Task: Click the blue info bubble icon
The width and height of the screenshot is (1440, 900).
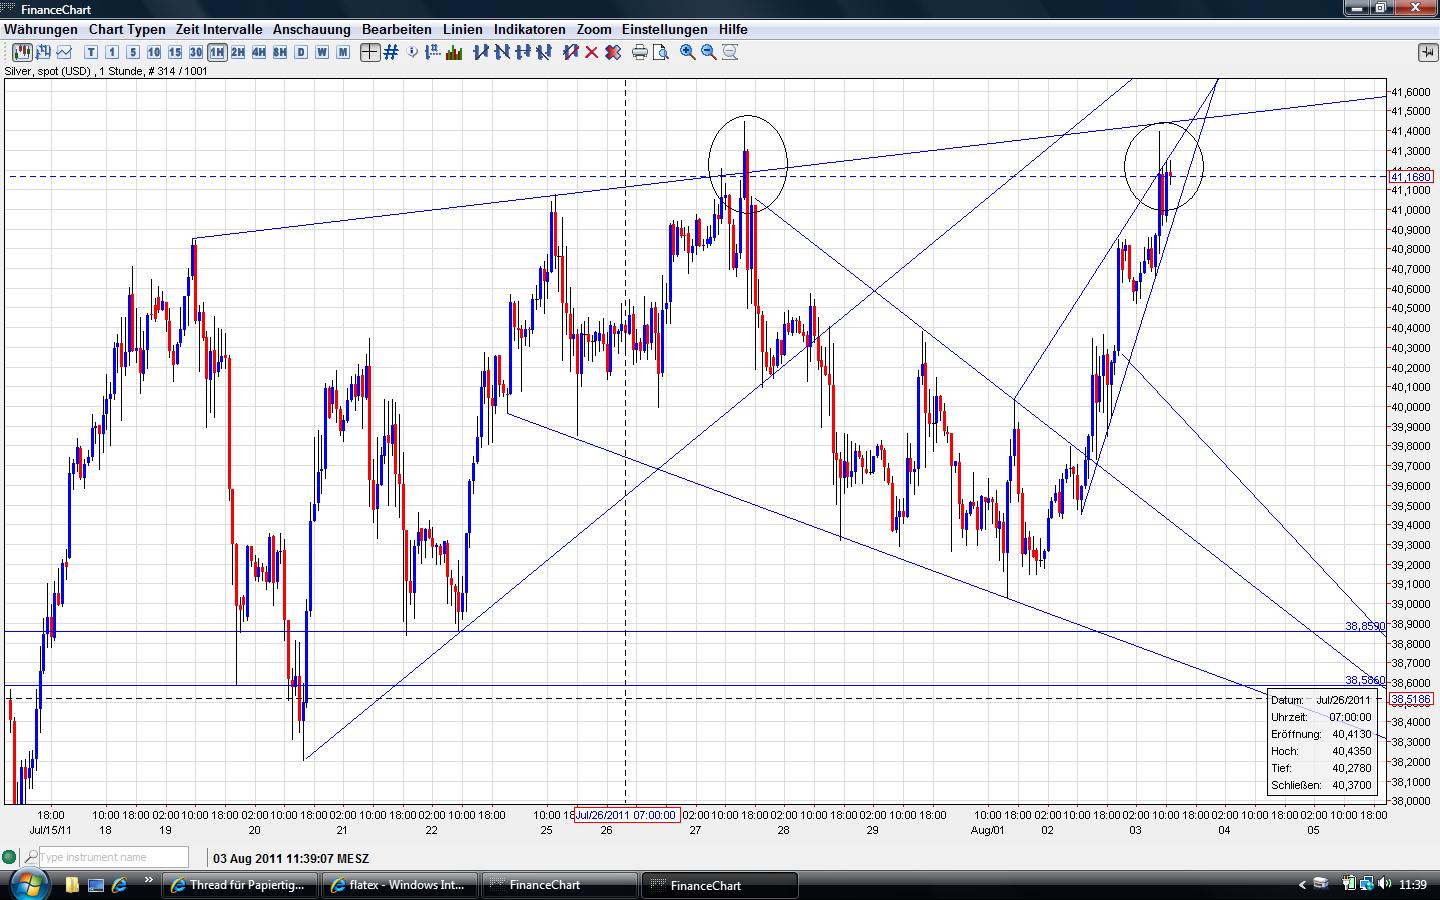Action: point(413,52)
